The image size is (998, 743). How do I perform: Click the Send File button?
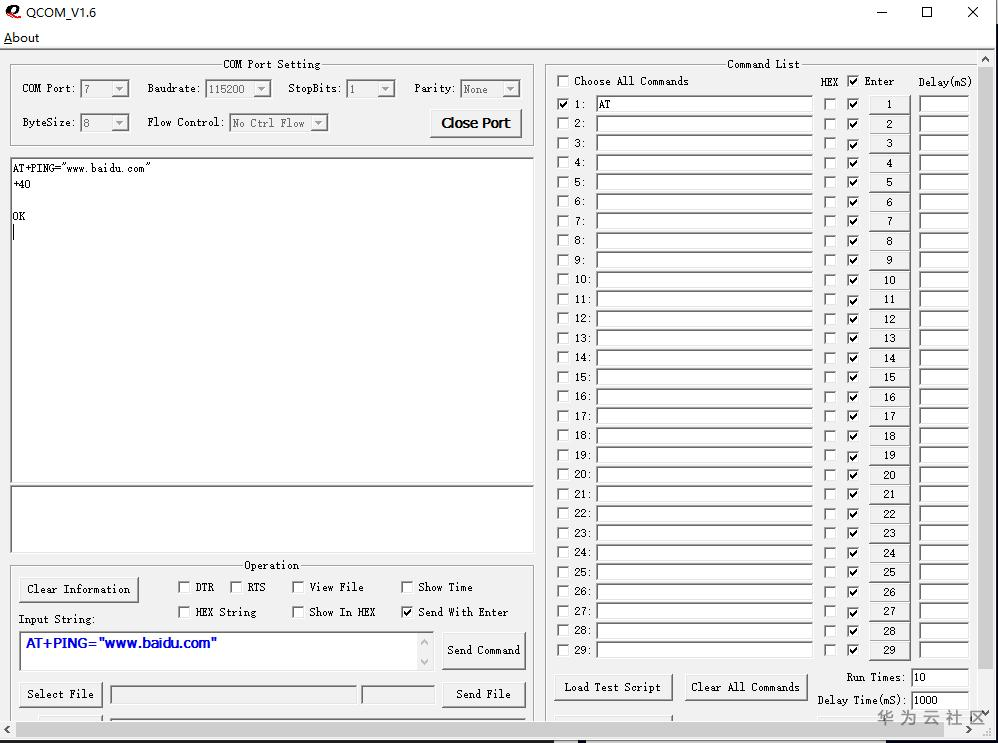[x=484, y=694]
